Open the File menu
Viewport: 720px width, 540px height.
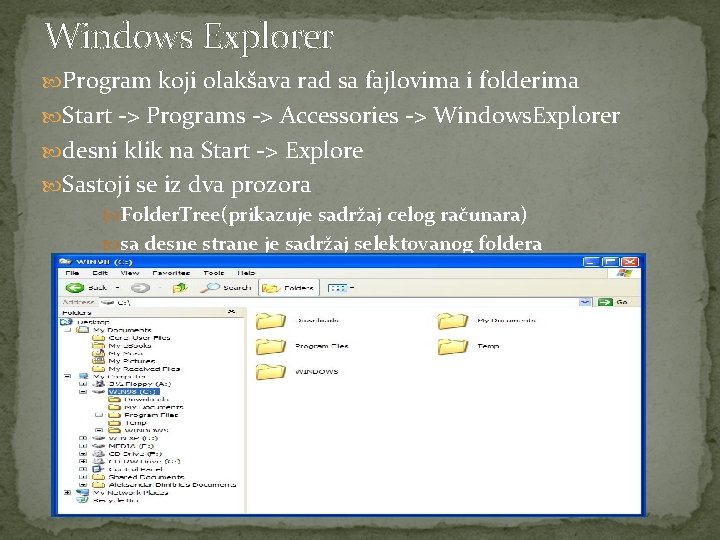pos(73,273)
